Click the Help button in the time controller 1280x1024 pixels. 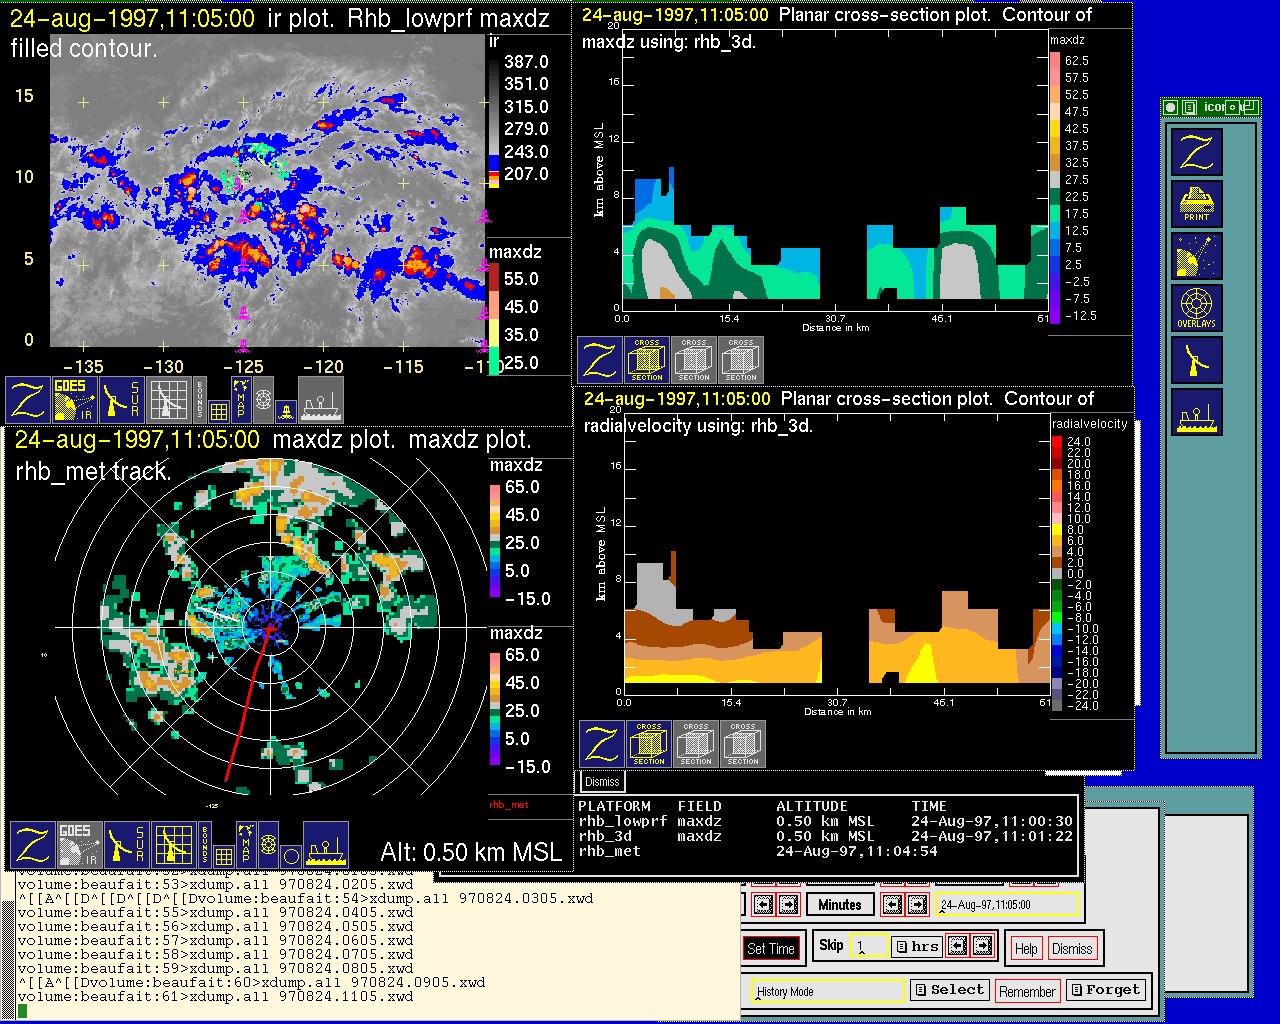coord(1026,949)
